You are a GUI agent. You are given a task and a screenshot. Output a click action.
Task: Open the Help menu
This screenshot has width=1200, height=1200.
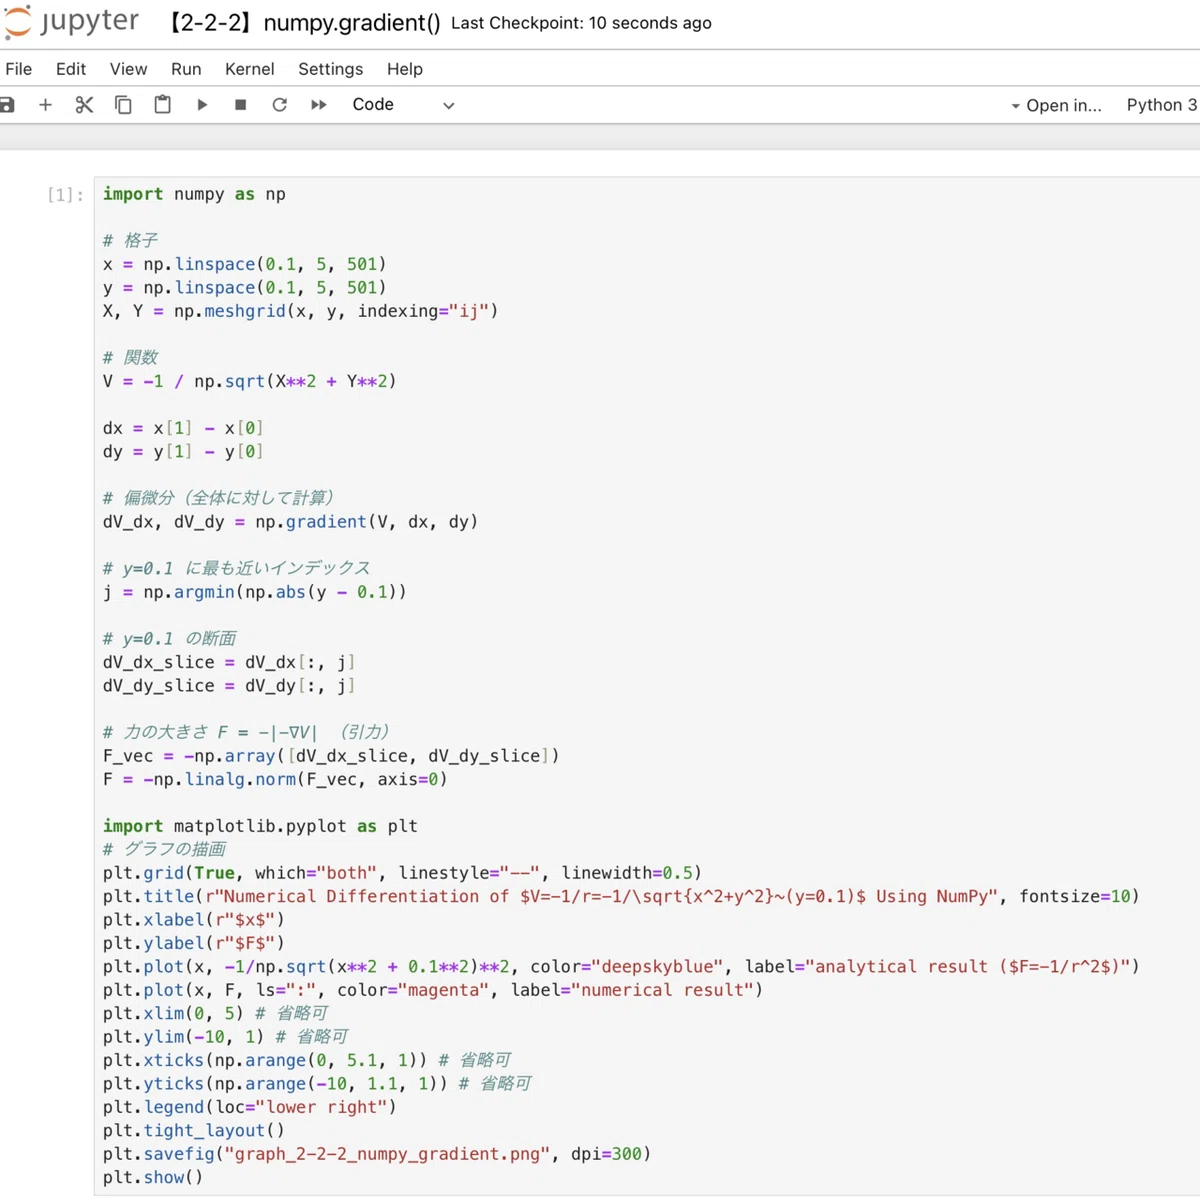(x=405, y=69)
